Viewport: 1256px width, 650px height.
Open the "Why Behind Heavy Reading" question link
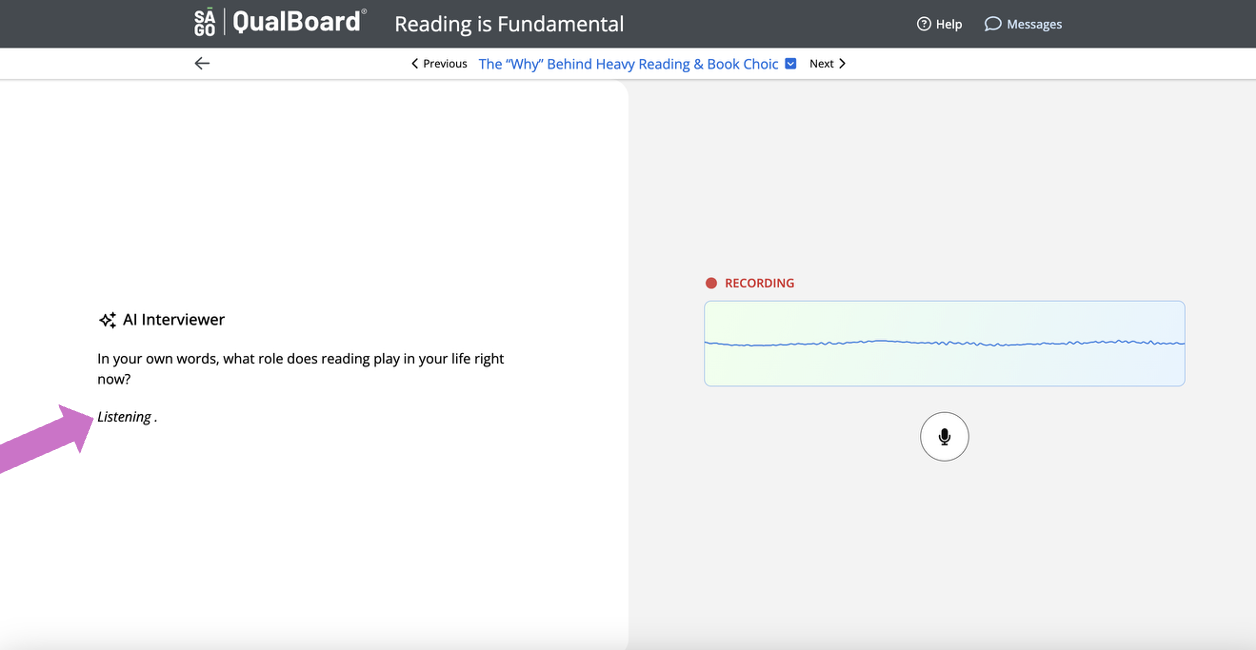[628, 63]
